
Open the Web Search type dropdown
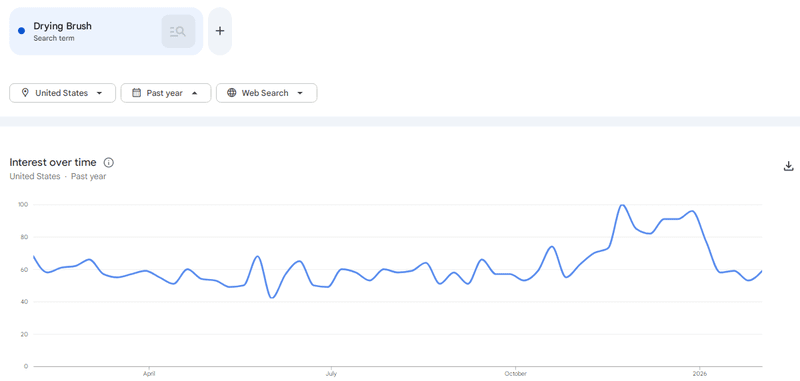(266, 93)
